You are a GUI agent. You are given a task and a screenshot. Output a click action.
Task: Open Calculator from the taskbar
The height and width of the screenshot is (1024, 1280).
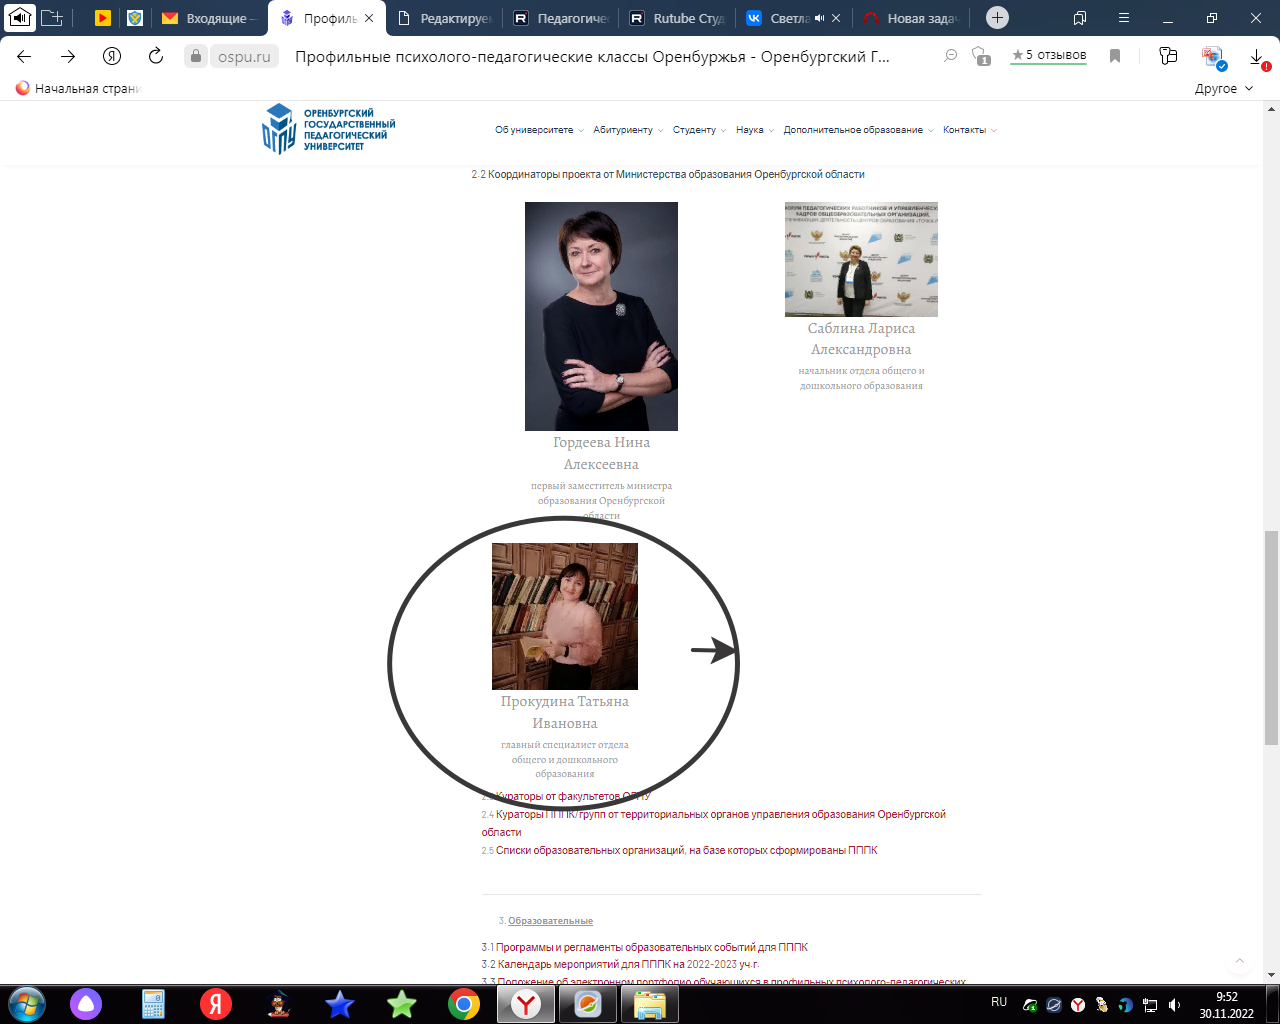(153, 1004)
